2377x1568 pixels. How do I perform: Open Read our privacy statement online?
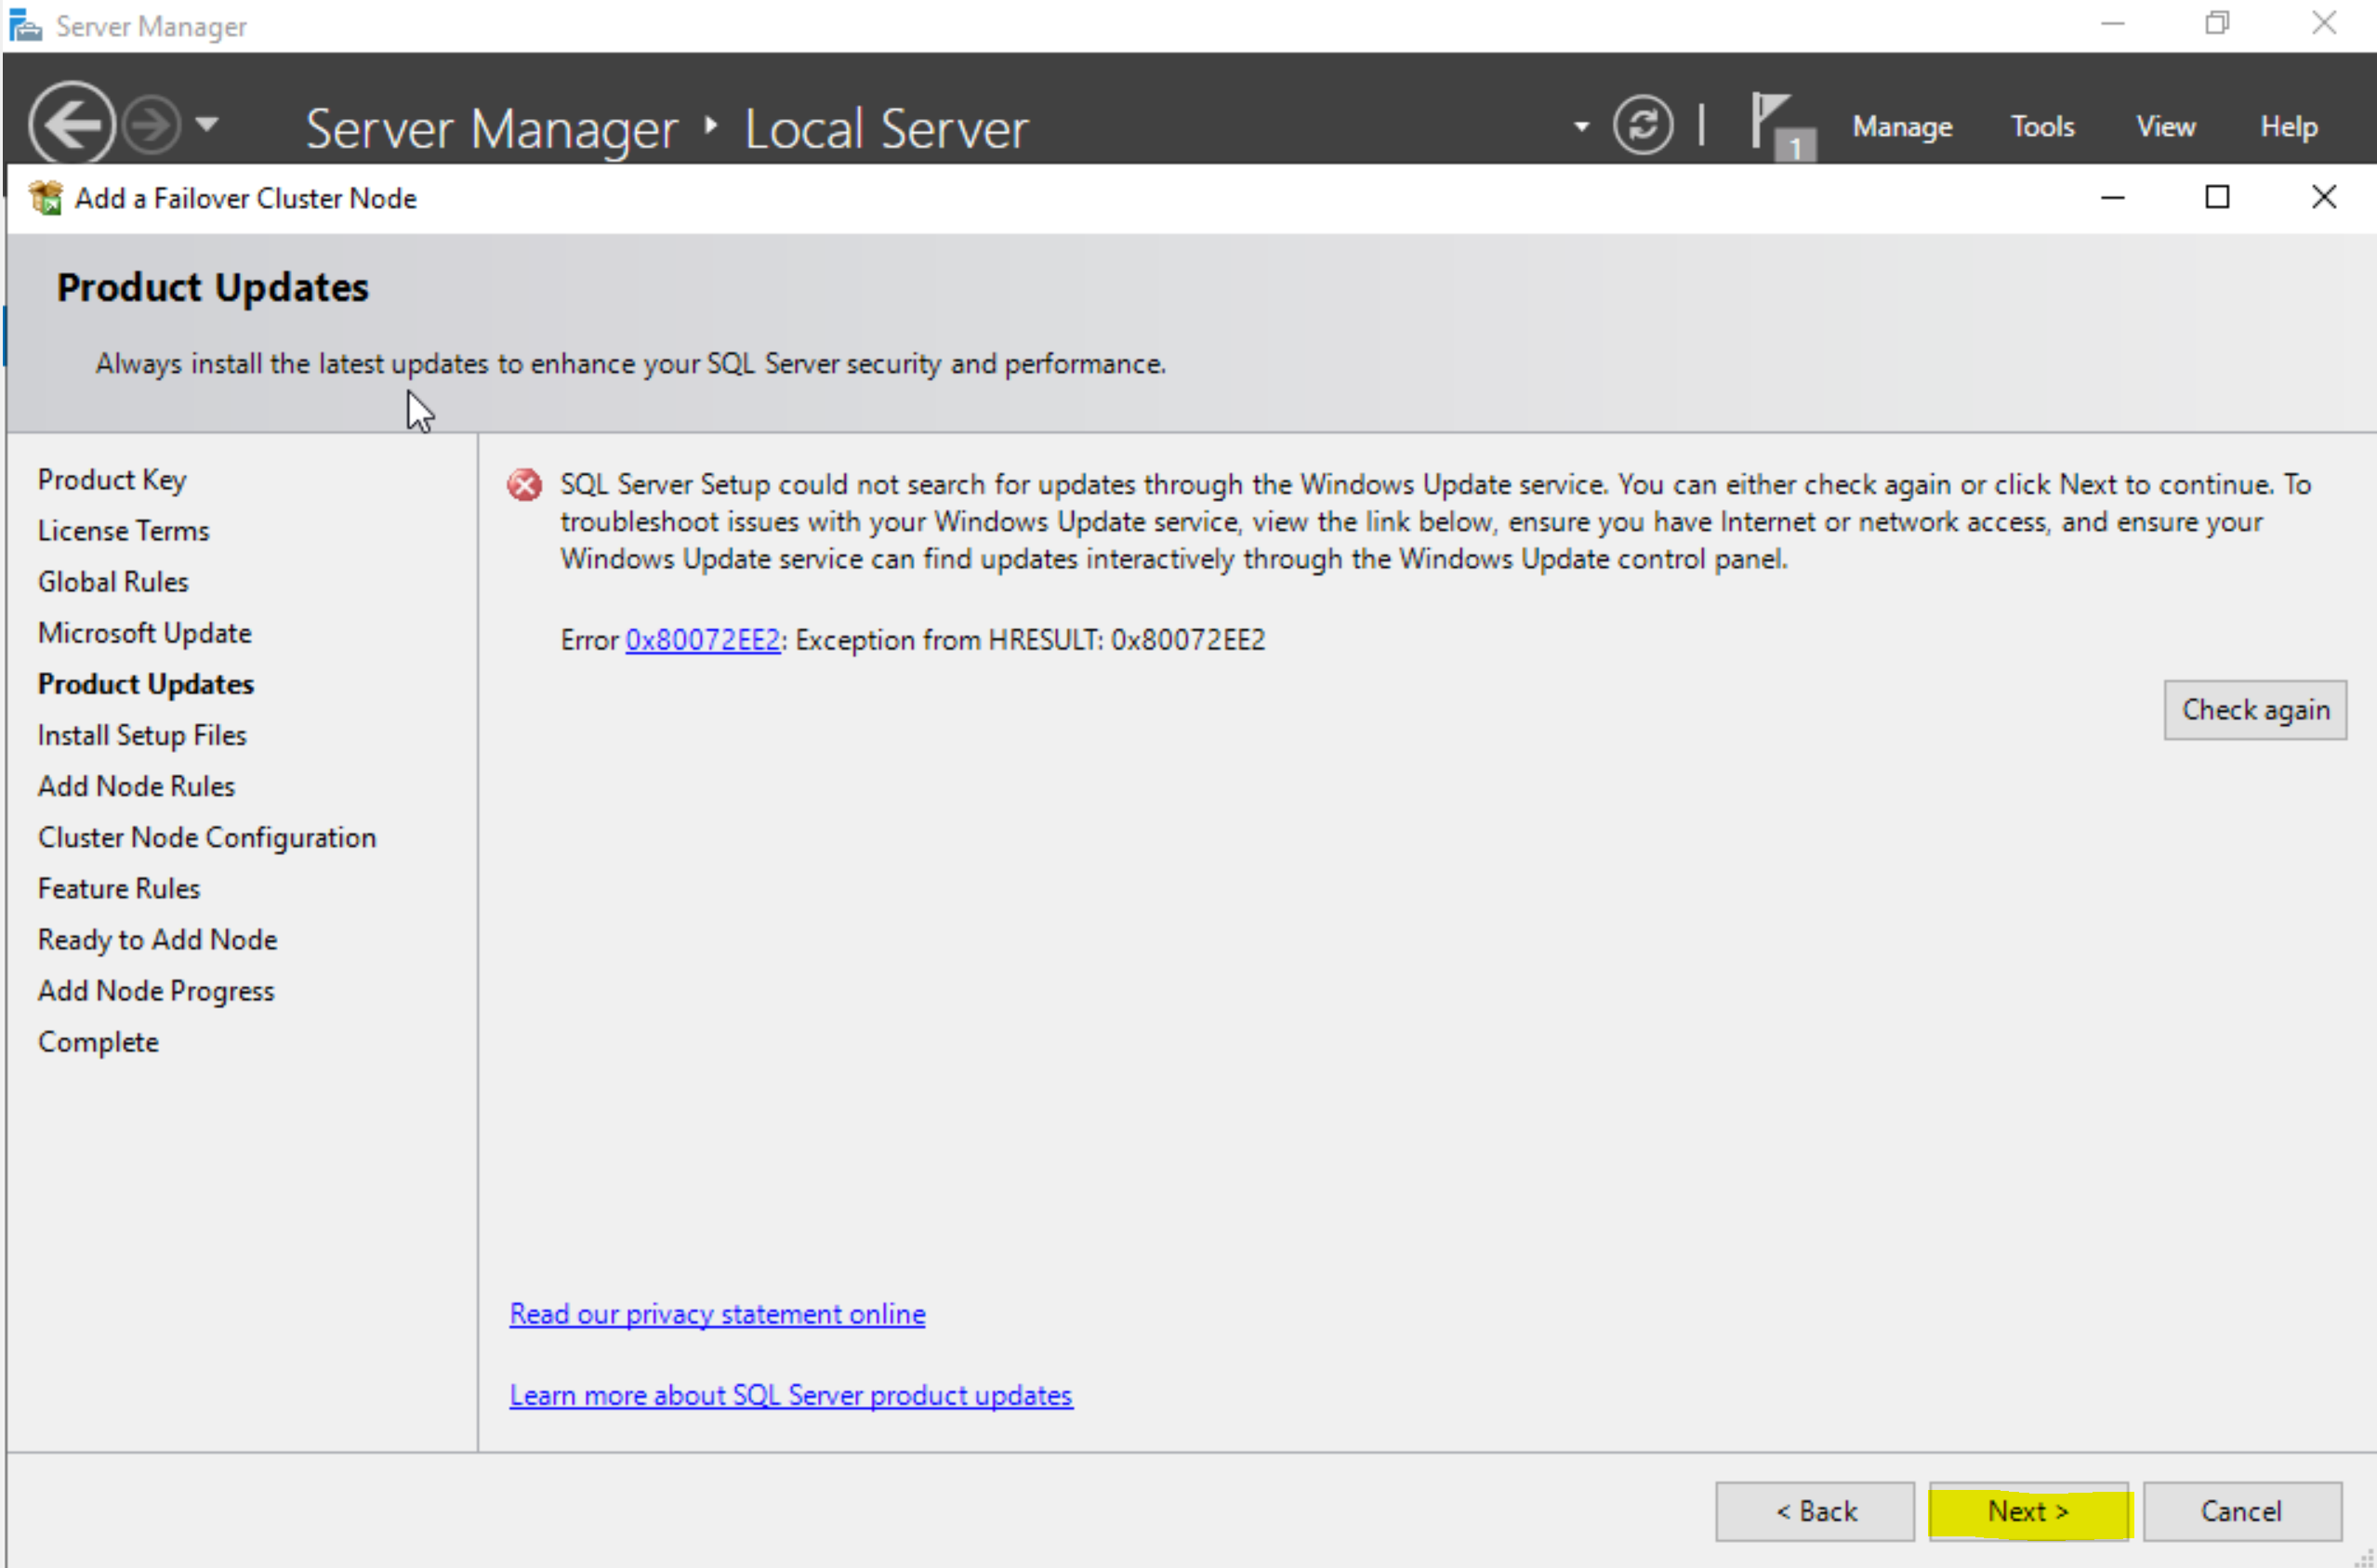click(717, 1314)
